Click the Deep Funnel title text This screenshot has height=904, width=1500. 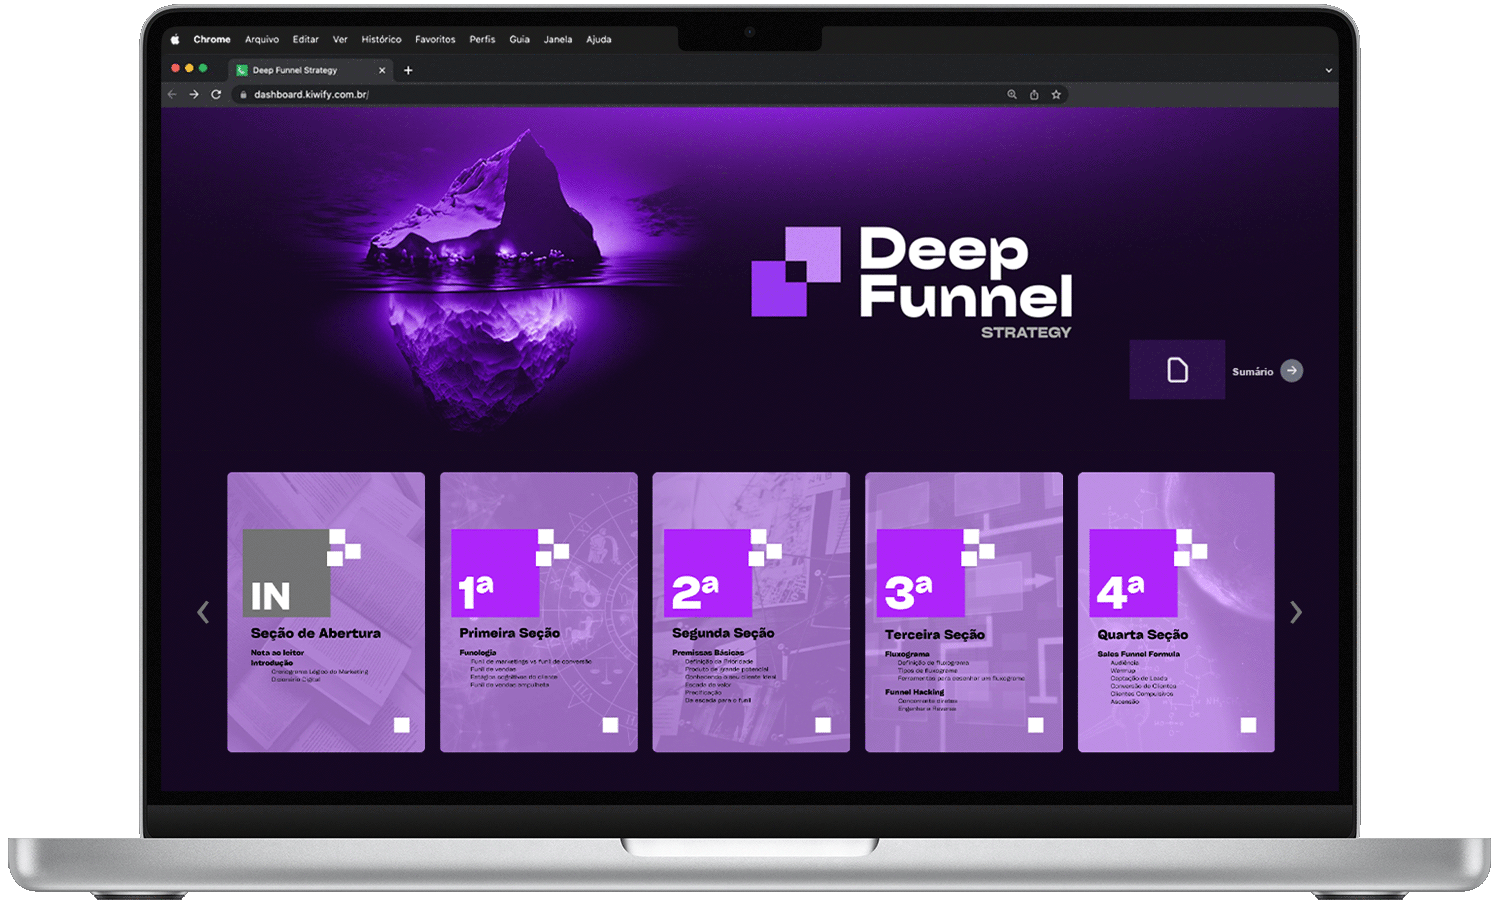[965, 272]
